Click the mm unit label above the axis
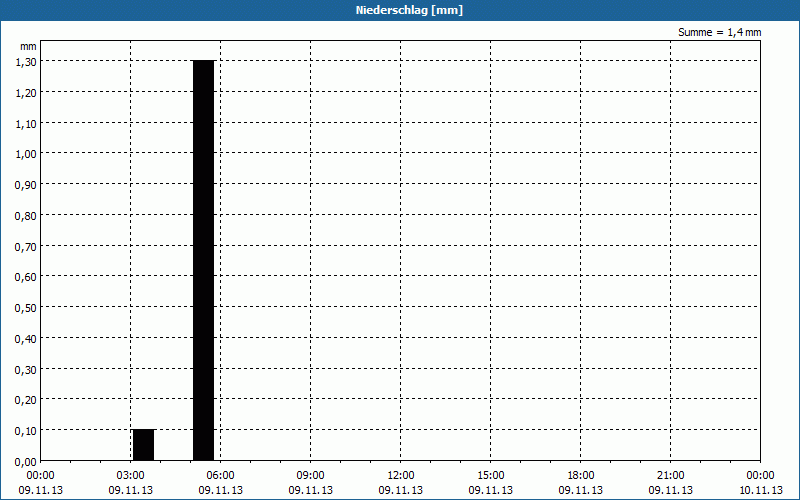This screenshot has height=500, width=800. (x=29, y=46)
